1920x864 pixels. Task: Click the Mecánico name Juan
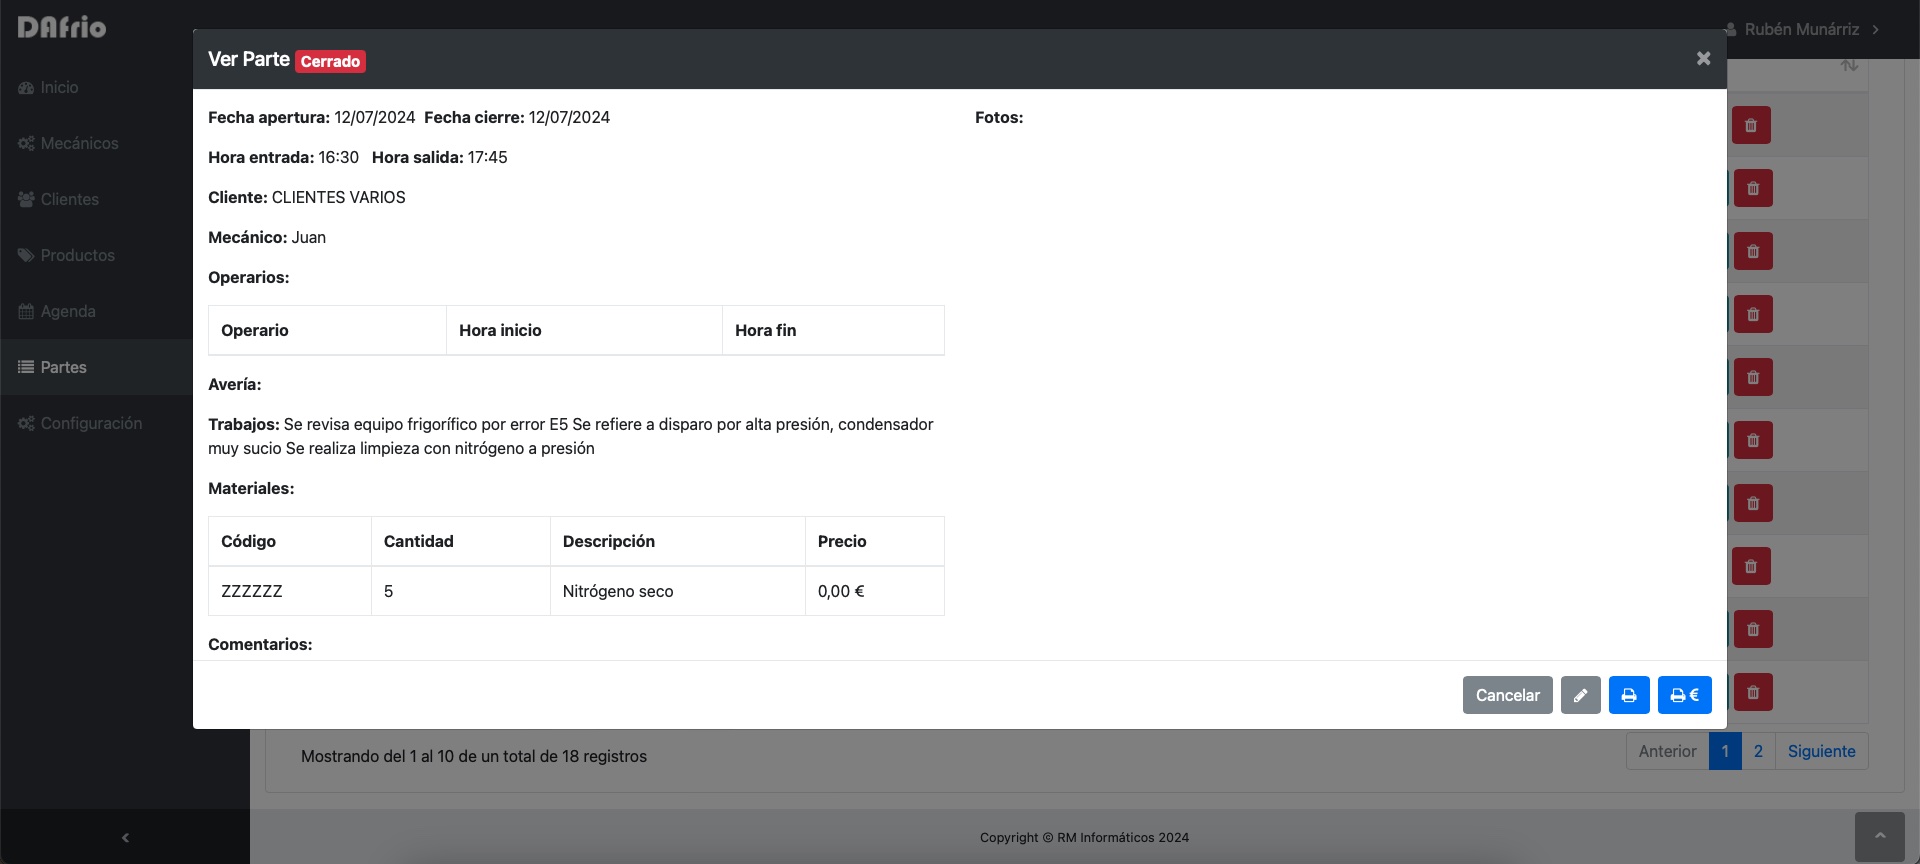pyautogui.click(x=309, y=237)
